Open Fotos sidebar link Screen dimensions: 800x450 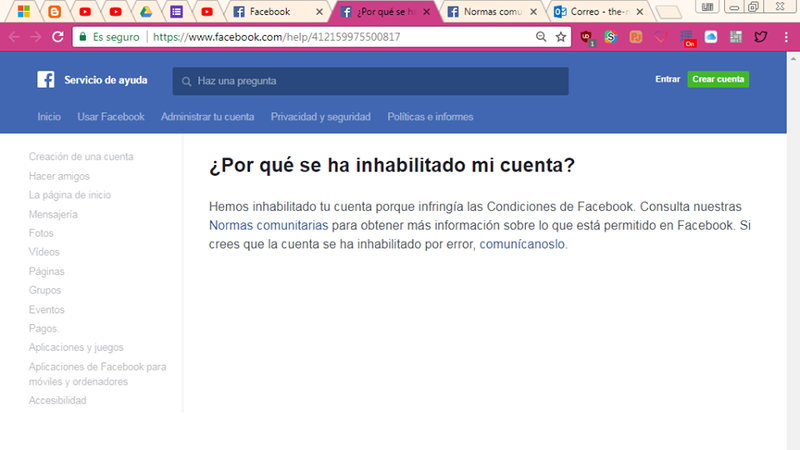click(x=41, y=233)
